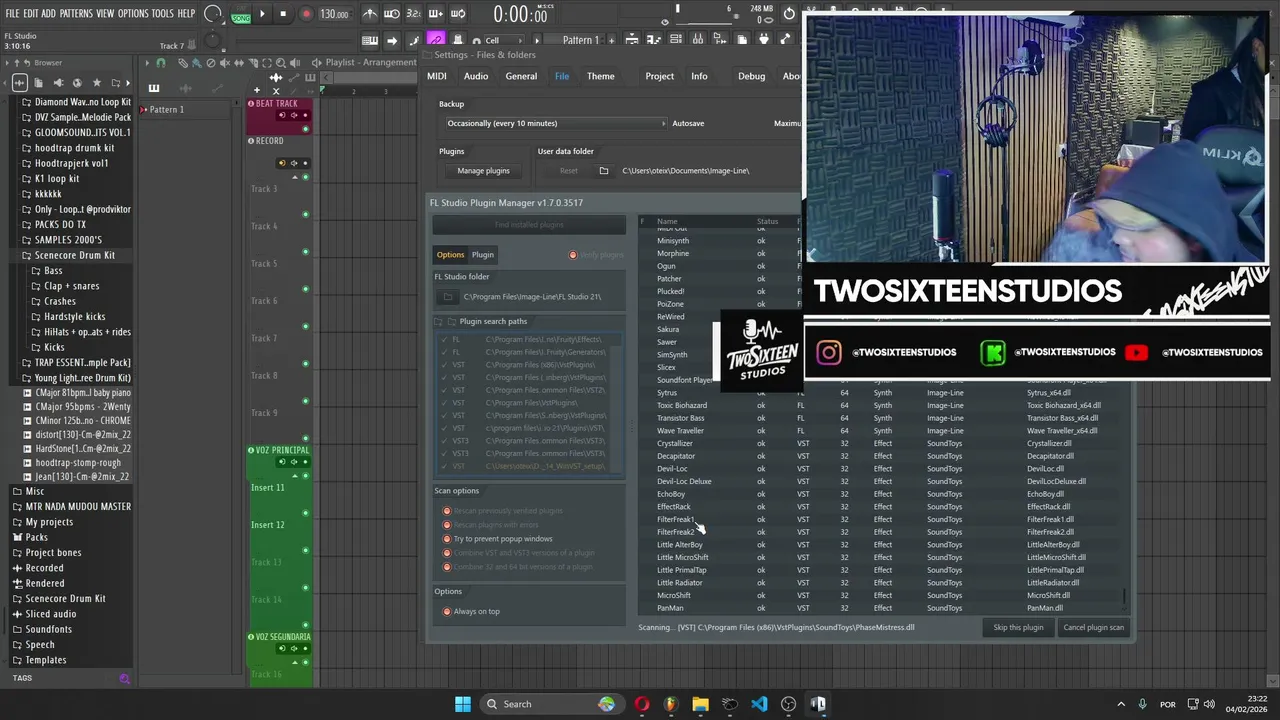Select the playlist pencil draw tool
Viewport: 1280px width, 720px height.
(x=183, y=63)
